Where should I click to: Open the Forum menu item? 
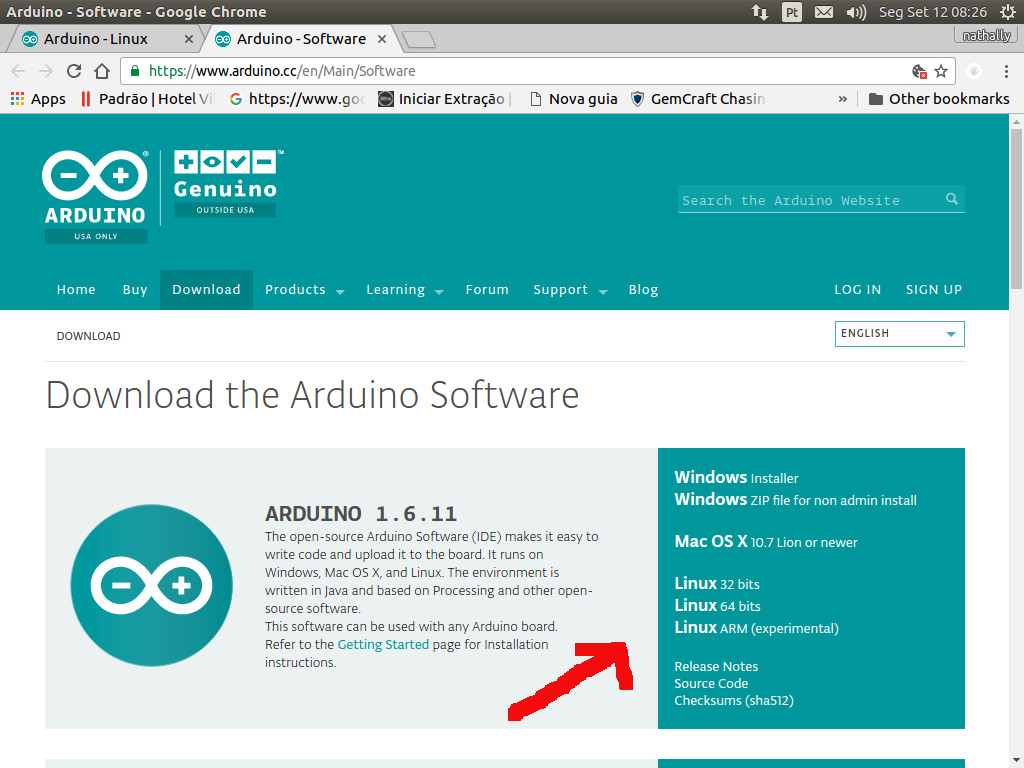(487, 289)
